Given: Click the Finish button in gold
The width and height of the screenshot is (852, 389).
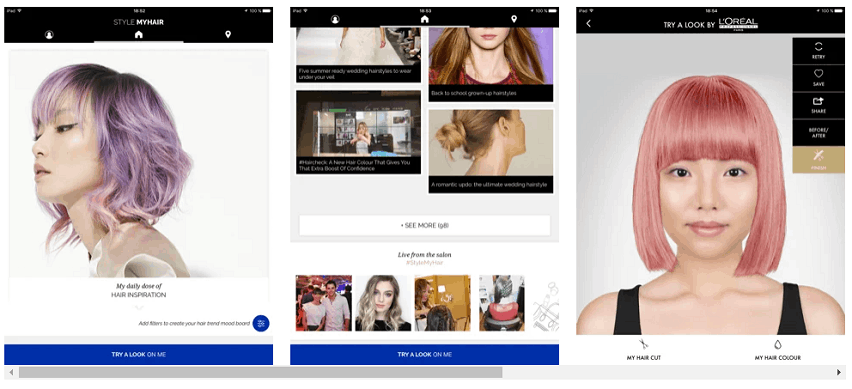Looking at the screenshot, I should pos(818,160).
